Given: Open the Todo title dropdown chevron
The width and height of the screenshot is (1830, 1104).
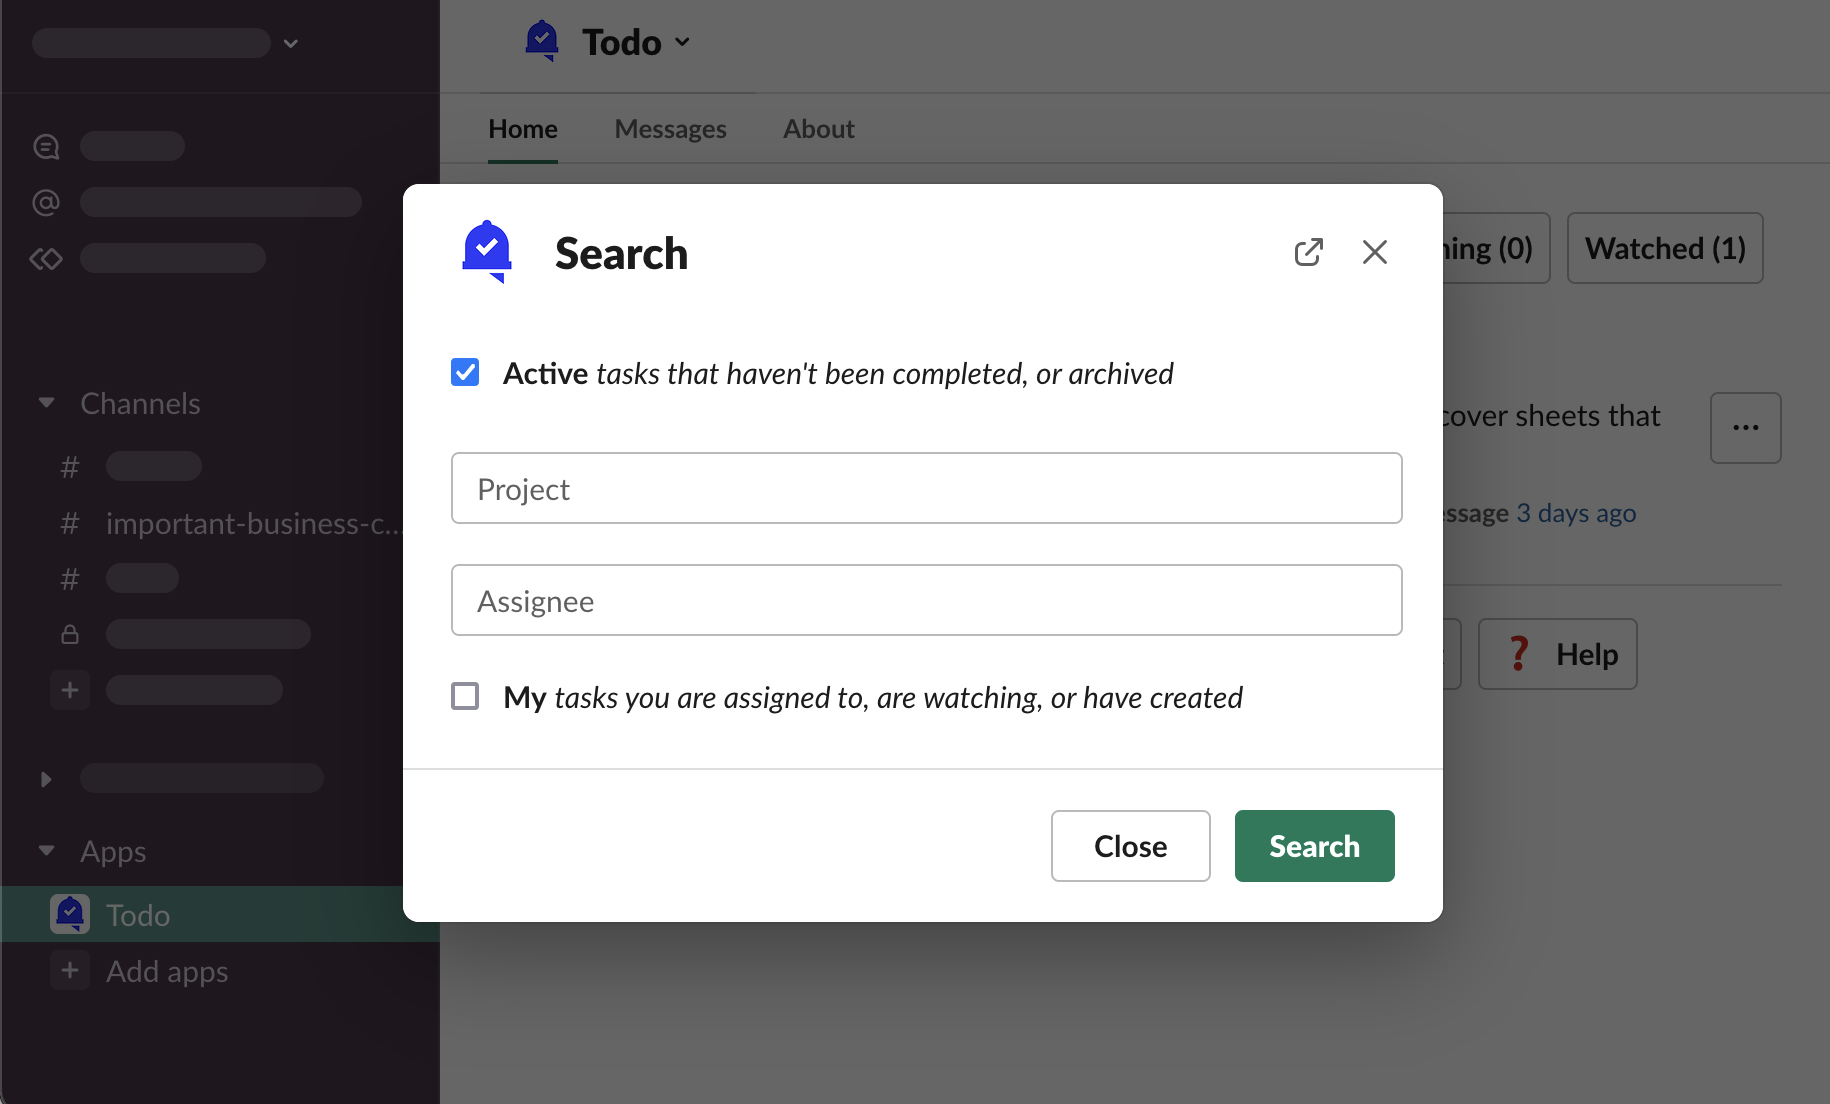Looking at the screenshot, I should coord(683,42).
